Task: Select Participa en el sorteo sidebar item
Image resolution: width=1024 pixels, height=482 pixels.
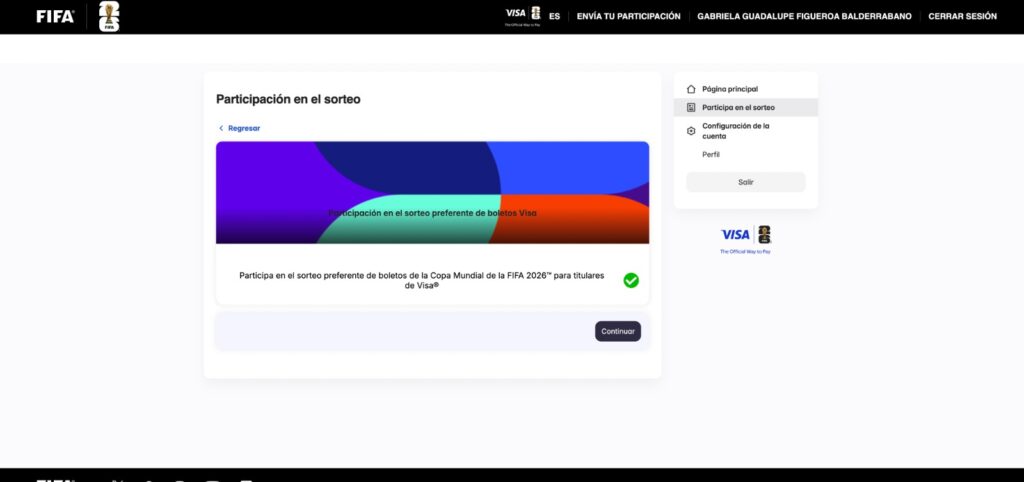Action: tap(746, 108)
